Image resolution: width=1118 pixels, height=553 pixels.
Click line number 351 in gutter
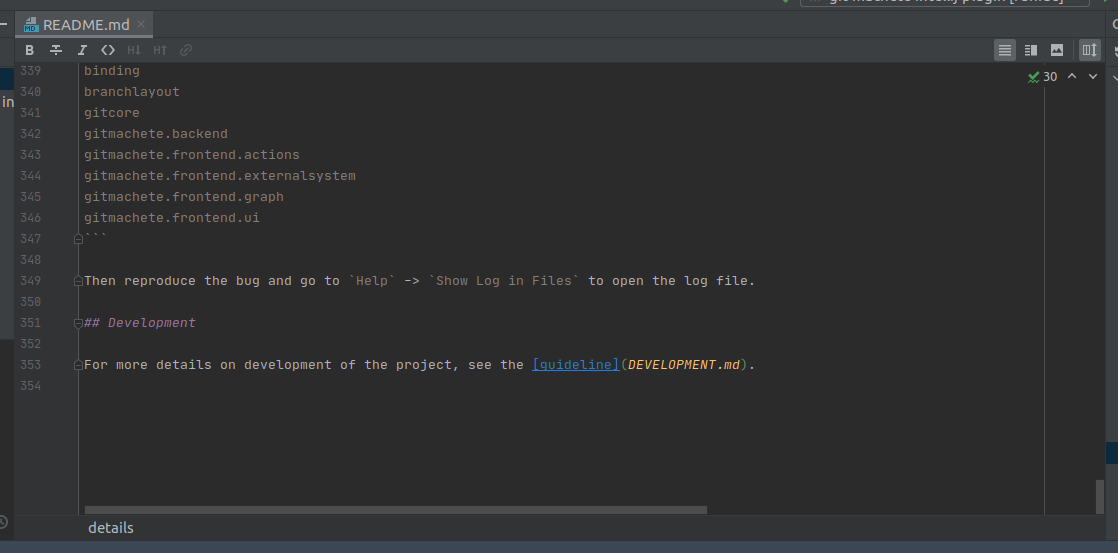(30, 323)
